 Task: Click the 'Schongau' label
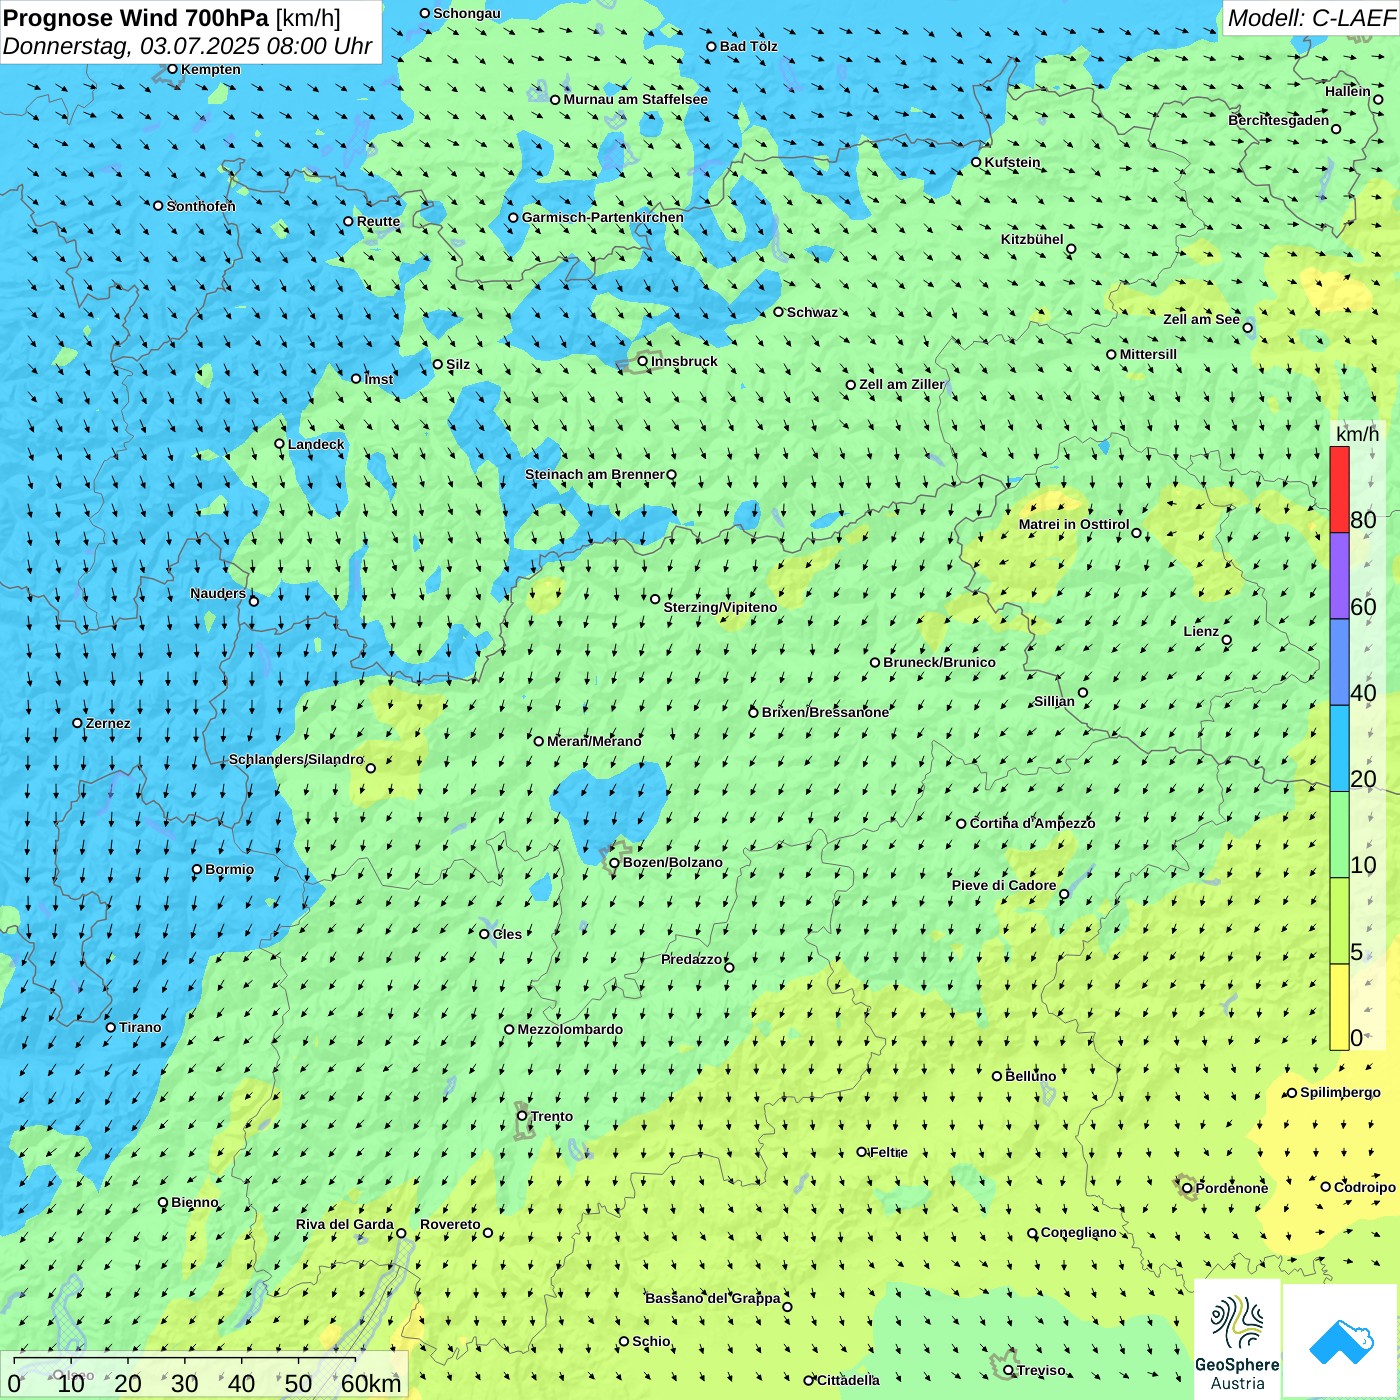point(466,13)
